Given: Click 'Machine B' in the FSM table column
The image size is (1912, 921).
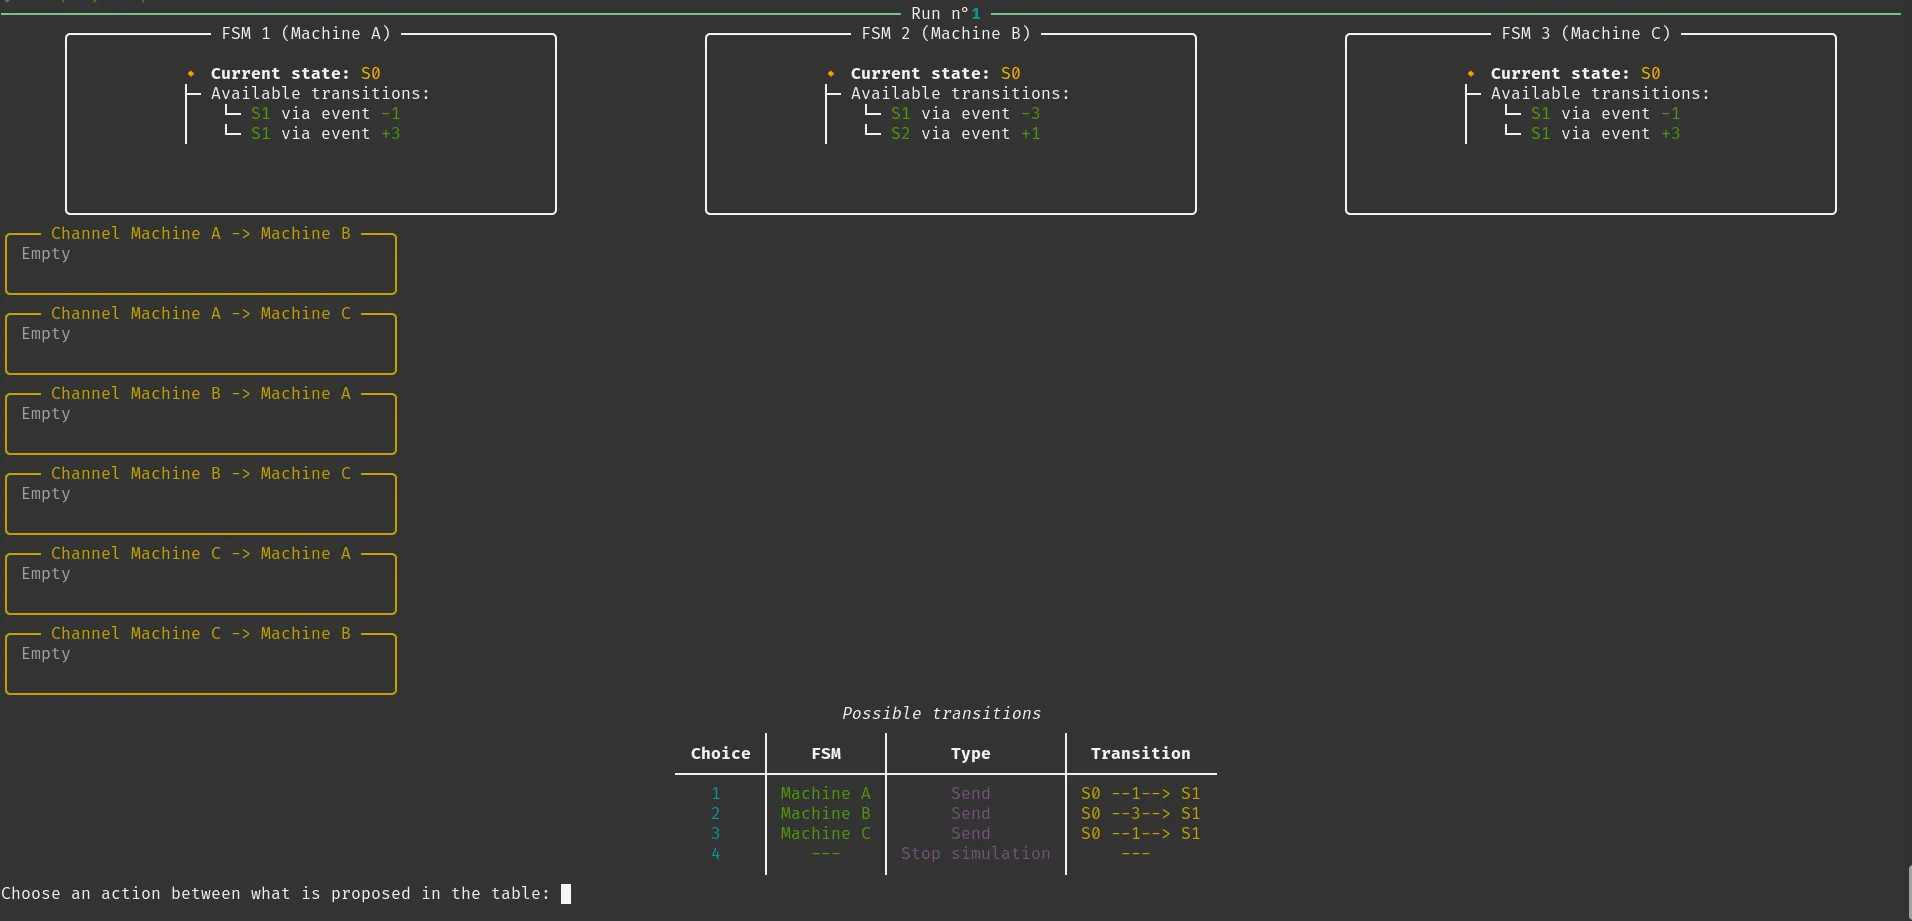Looking at the screenshot, I should tap(825, 814).
